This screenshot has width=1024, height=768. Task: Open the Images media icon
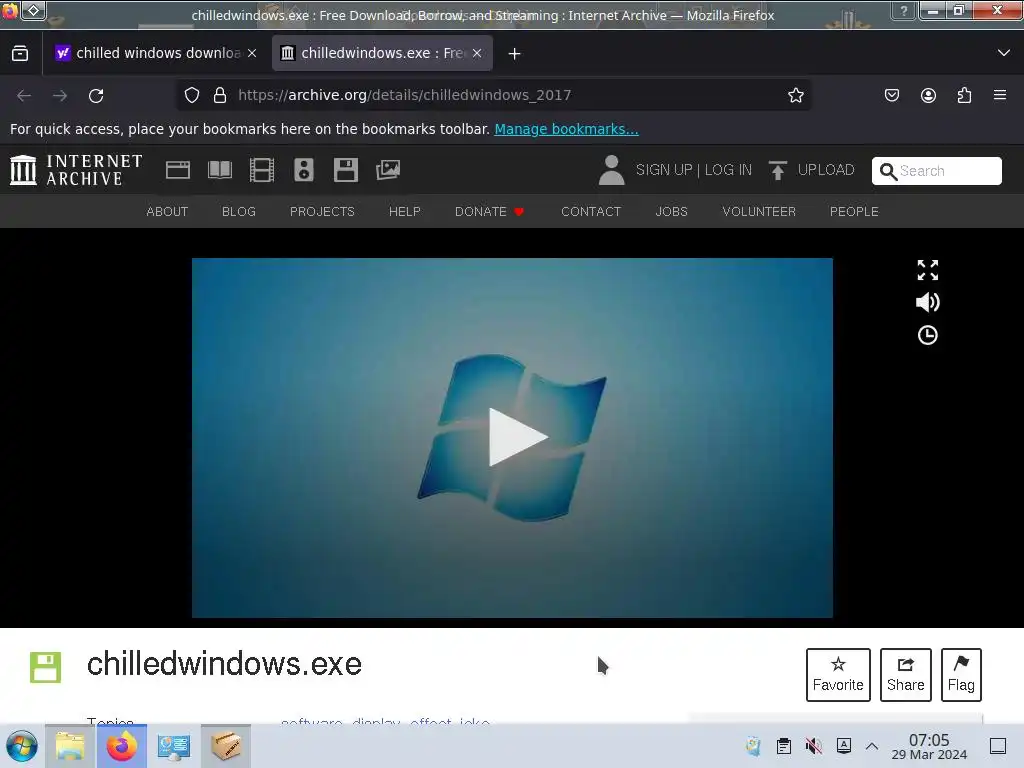tap(388, 170)
